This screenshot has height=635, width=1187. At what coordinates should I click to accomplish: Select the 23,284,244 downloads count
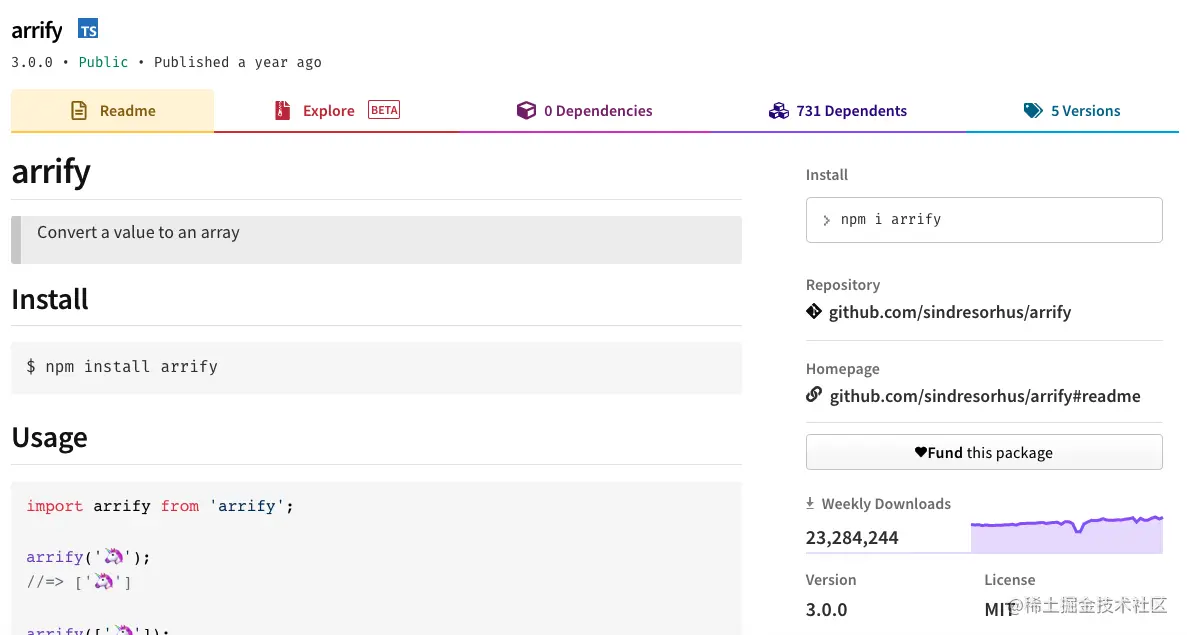[x=852, y=537]
